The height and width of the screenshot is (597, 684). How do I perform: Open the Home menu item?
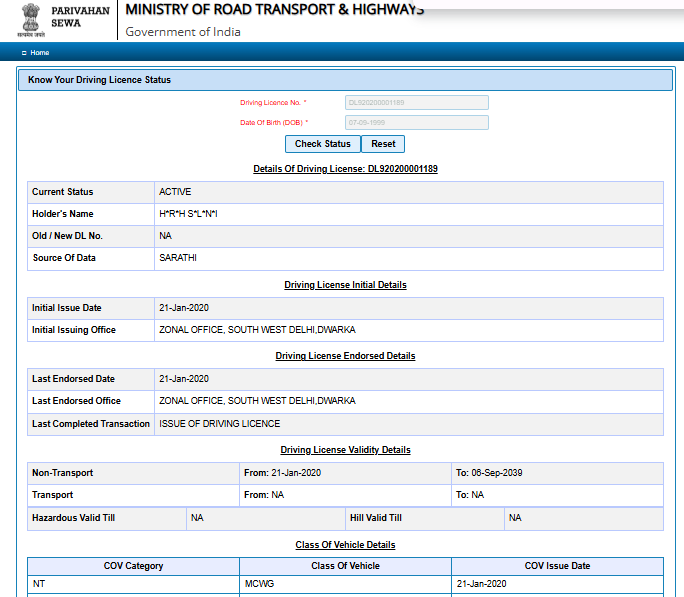point(39,53)
